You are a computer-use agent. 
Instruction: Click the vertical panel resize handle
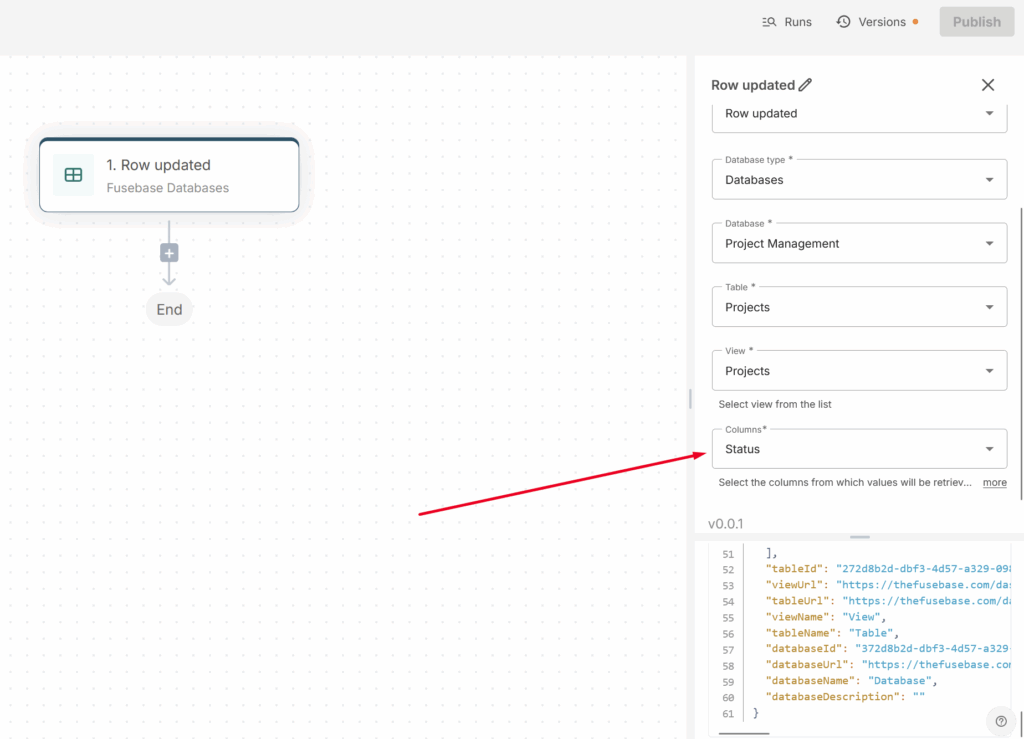pyautogui.click(x=690, y=398)
